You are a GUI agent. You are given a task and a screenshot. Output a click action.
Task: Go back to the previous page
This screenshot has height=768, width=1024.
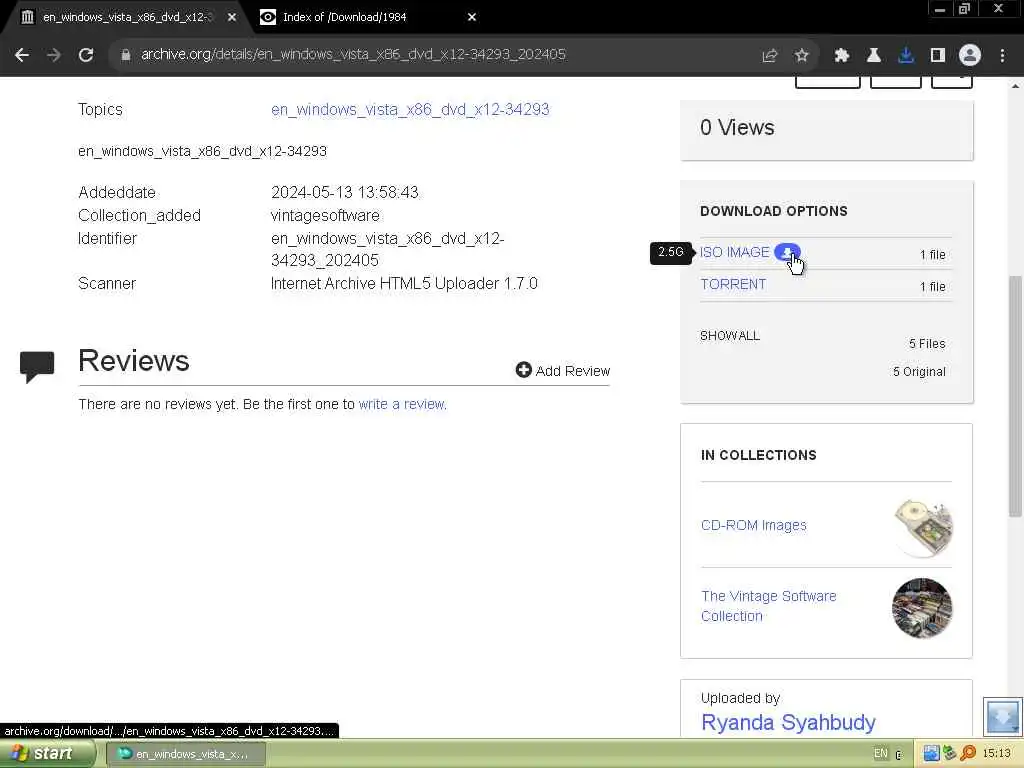tap(22, 55)
